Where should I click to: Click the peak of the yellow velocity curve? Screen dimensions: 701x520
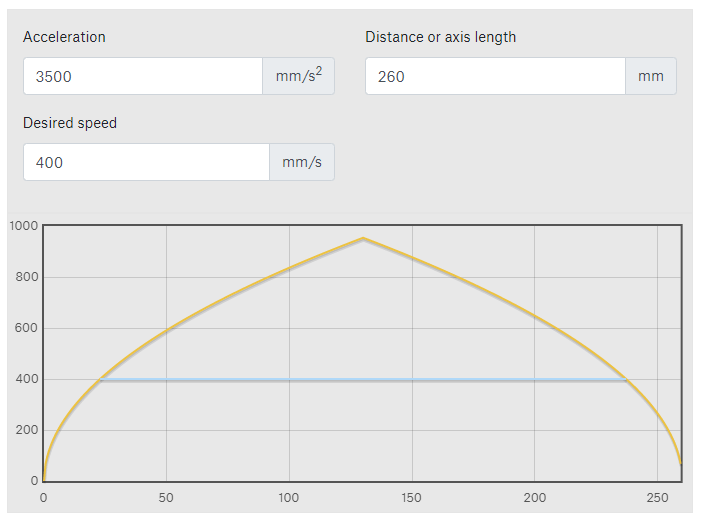click(x=363, y=238)
